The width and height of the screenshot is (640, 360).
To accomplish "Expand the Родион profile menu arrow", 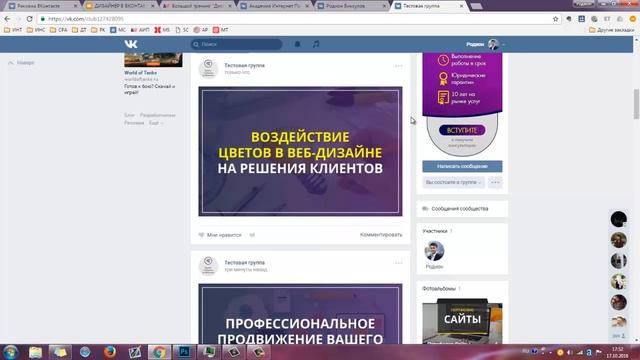I will [x=503, y=44].
